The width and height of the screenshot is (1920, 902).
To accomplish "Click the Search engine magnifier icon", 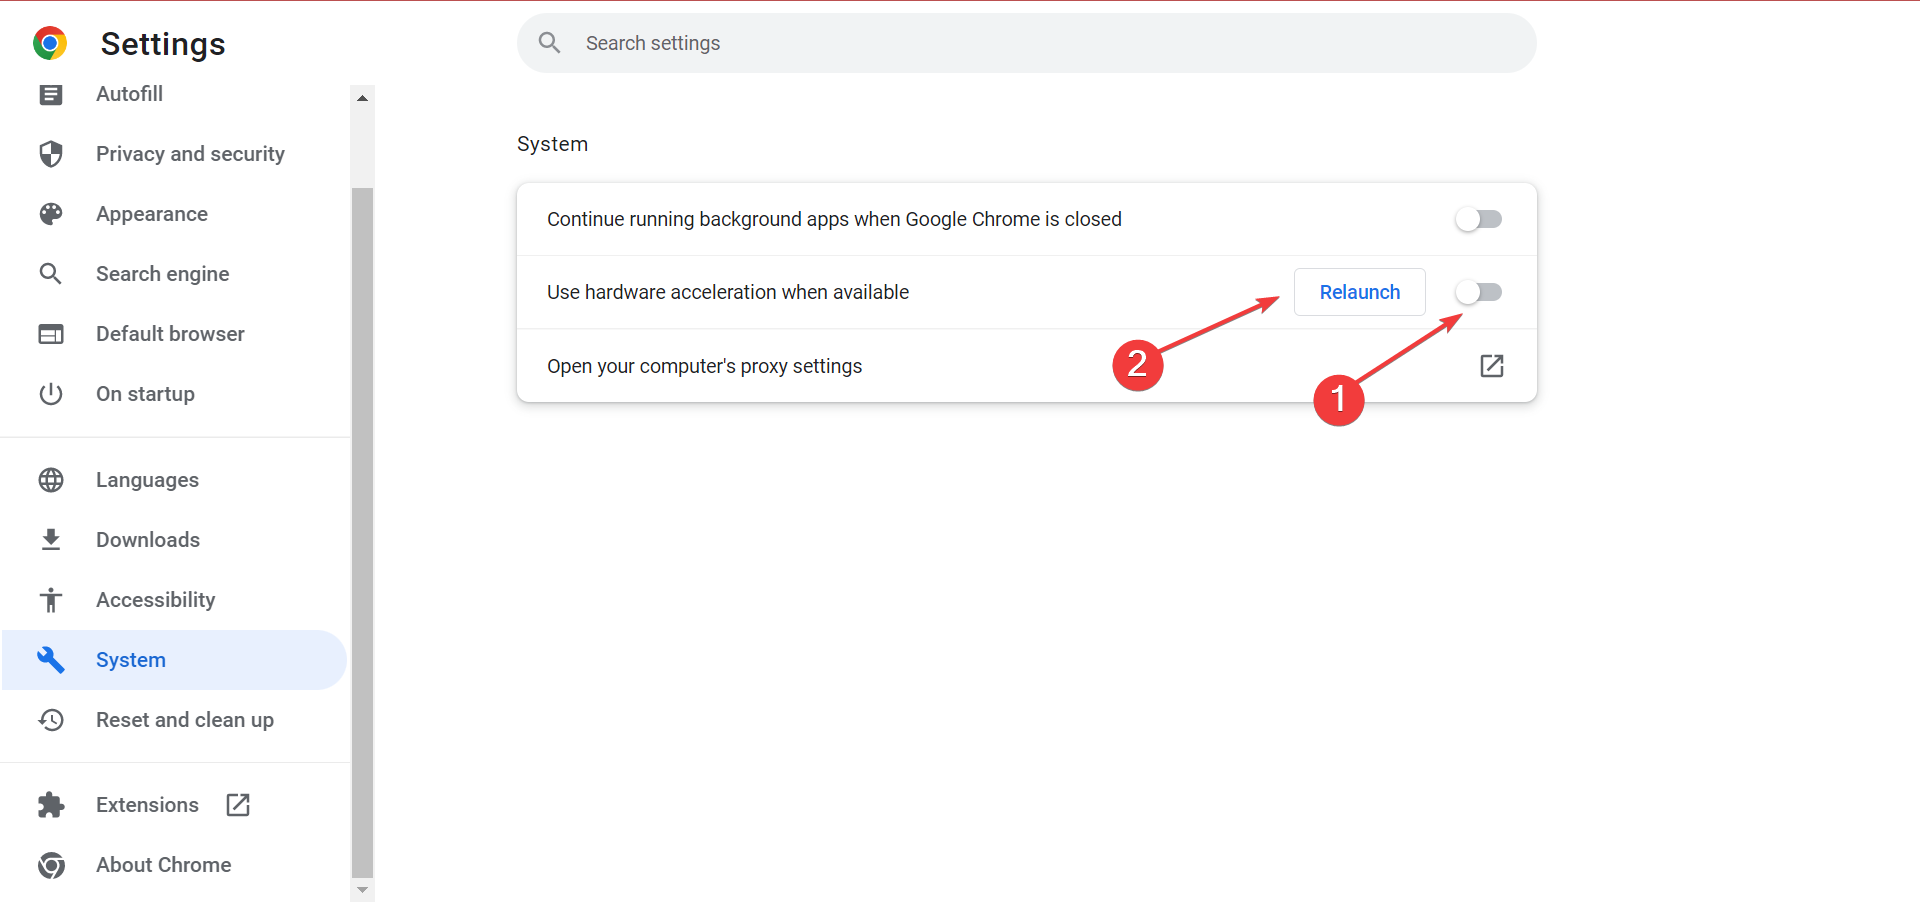I will pyautogui.click(x=51, y=274).
